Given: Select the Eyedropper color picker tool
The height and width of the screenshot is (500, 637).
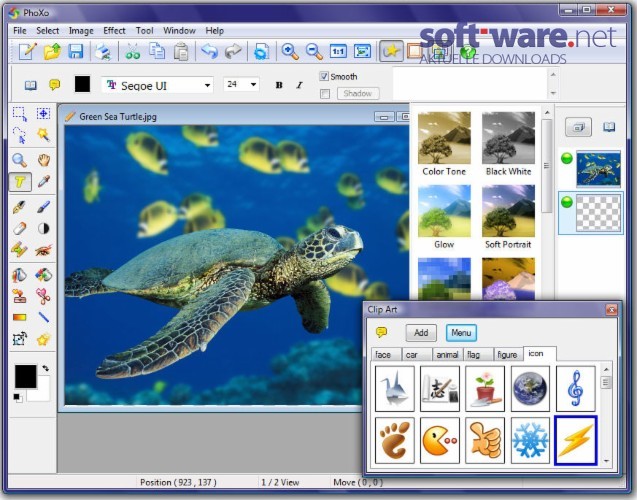Looking at the screenshot, I should click(43, 182).
